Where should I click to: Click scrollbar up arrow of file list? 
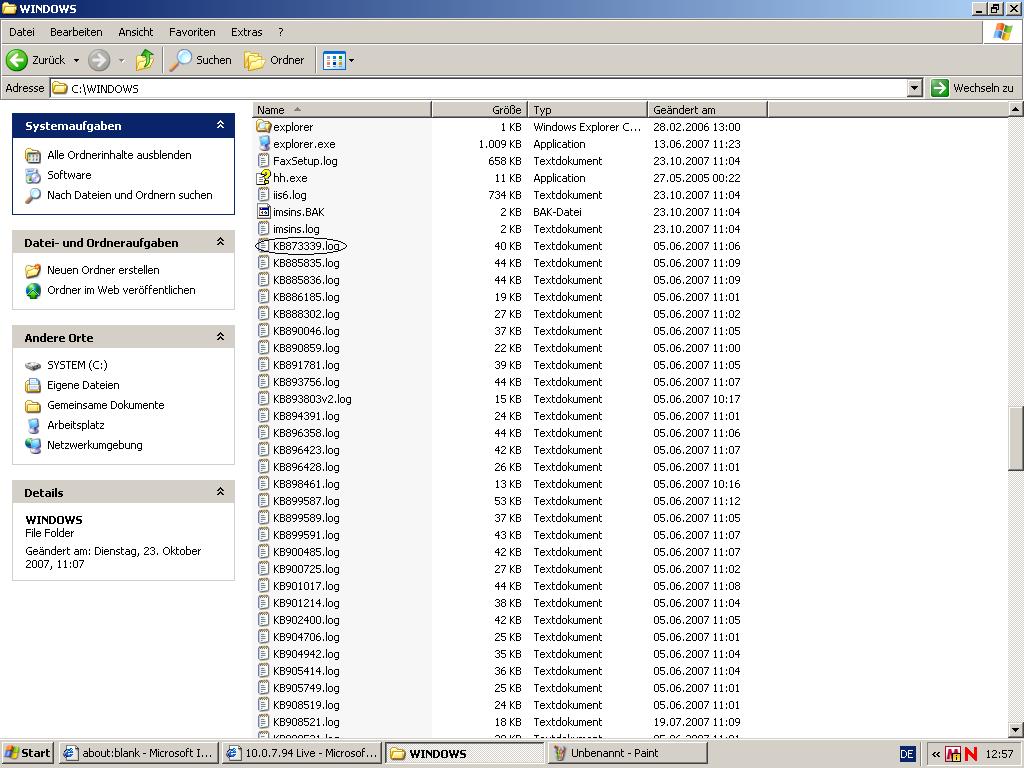[1016, 109]
